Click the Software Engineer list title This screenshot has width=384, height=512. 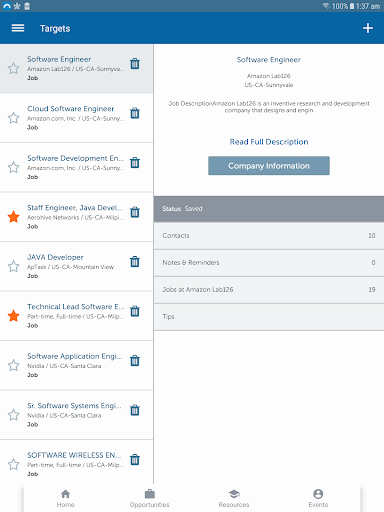click(59, 59)
